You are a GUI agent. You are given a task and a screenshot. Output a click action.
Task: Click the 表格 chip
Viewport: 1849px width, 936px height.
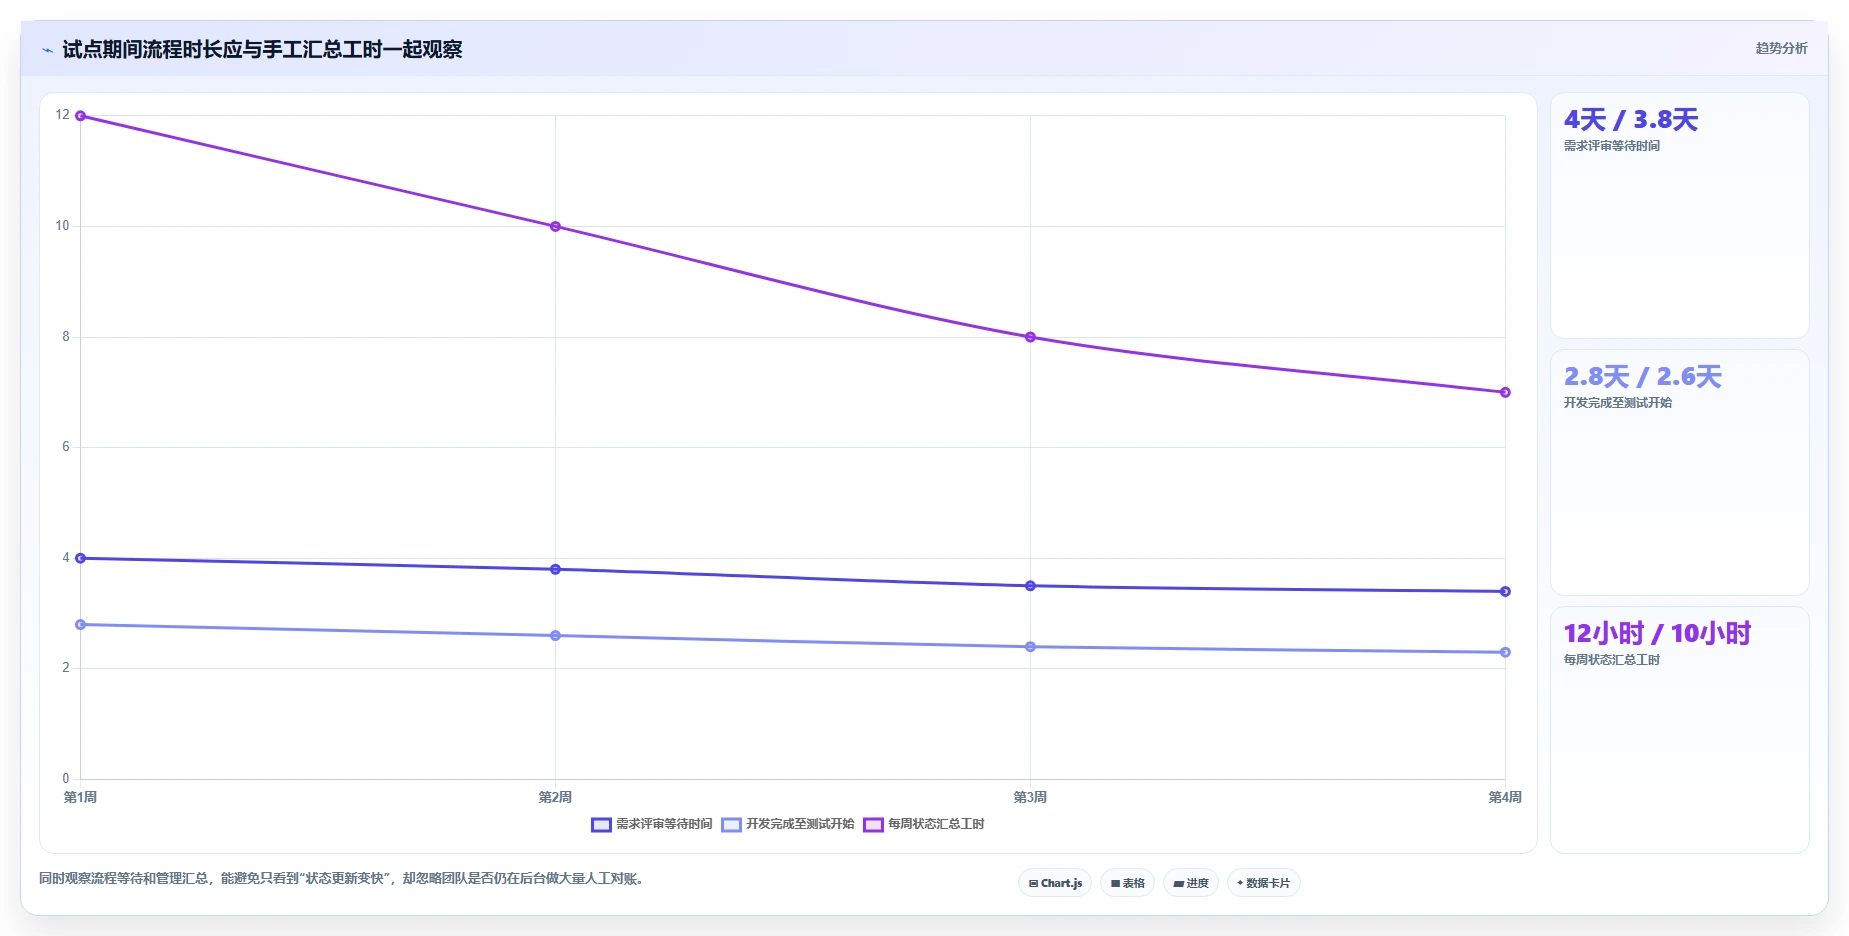coord(1128,883)
